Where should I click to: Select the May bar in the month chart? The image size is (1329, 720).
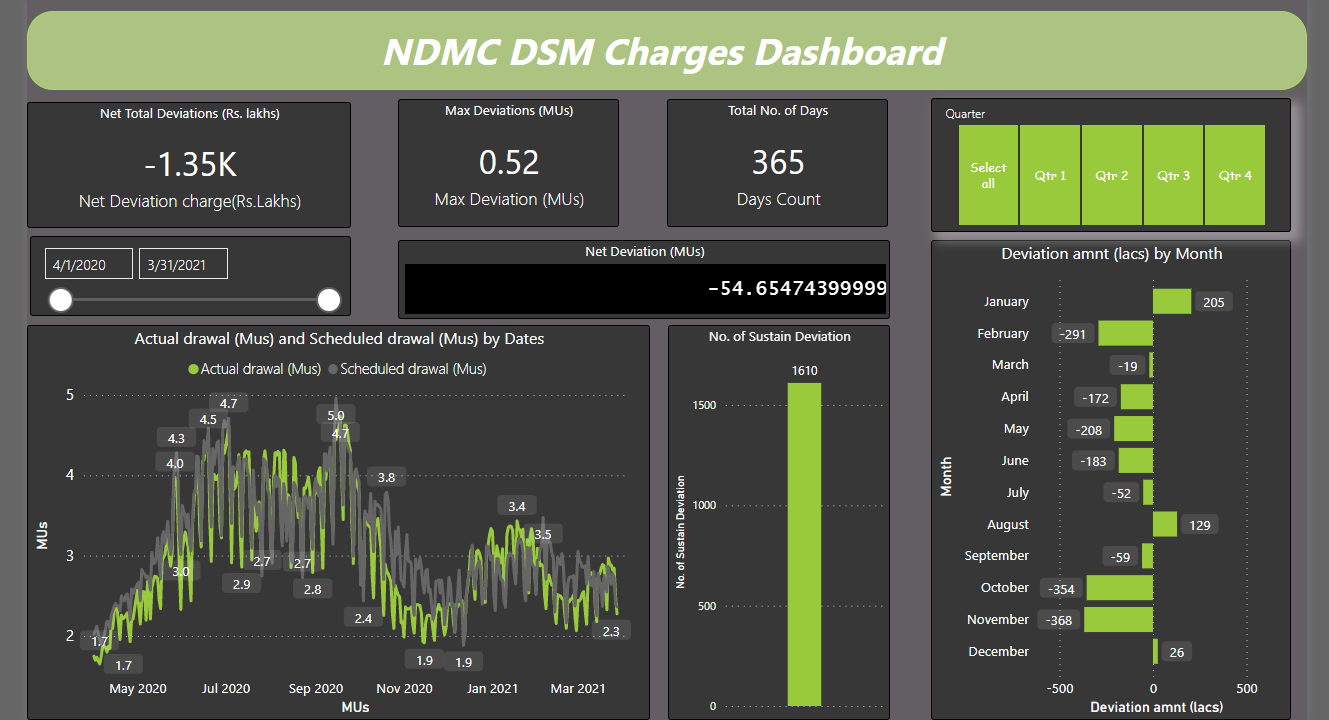coord(1133,429)
